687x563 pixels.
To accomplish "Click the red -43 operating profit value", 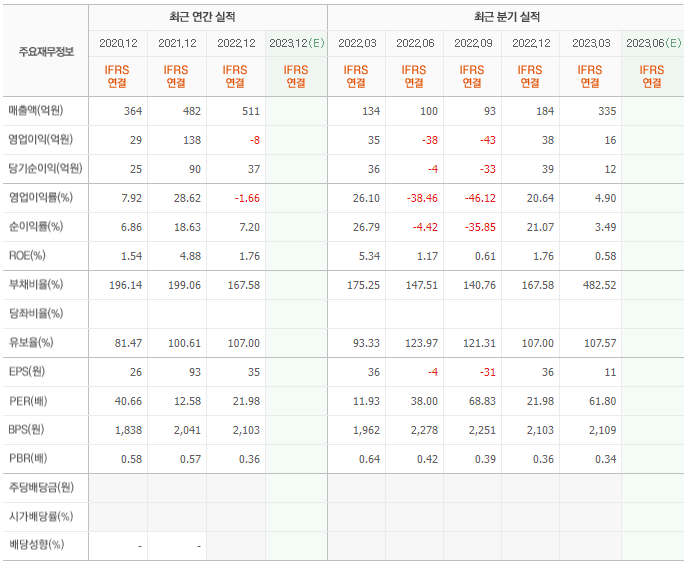I will pyautogui.click(x=488, y=140).
